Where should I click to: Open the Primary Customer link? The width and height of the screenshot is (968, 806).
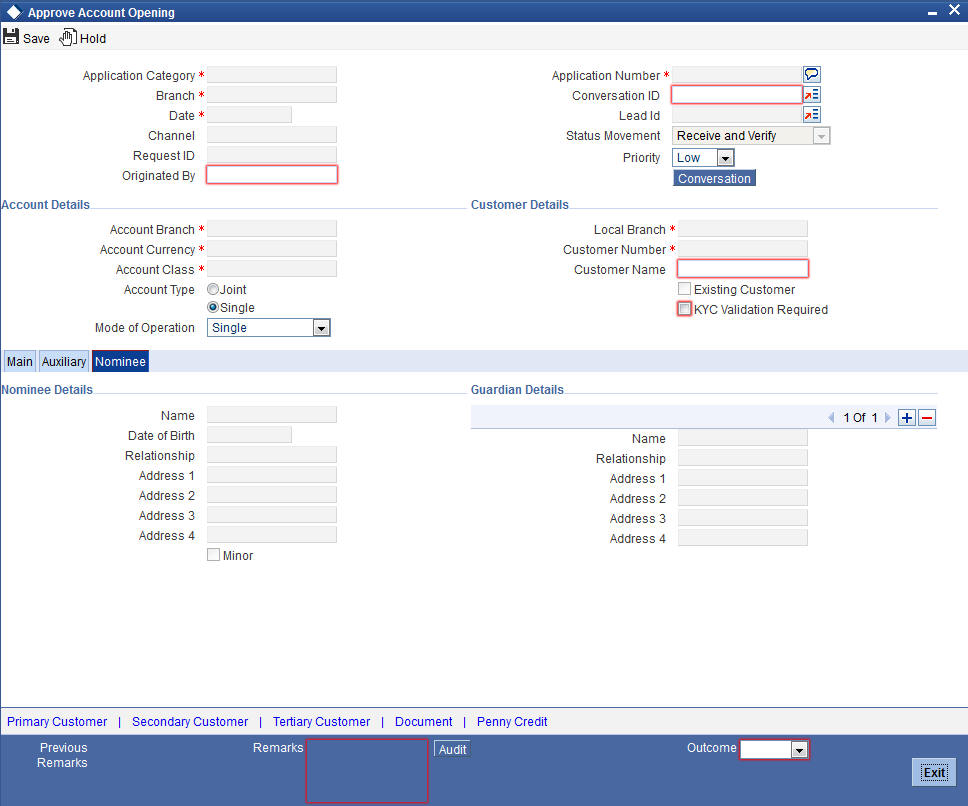pyautogui.click(x=57, y=721)
